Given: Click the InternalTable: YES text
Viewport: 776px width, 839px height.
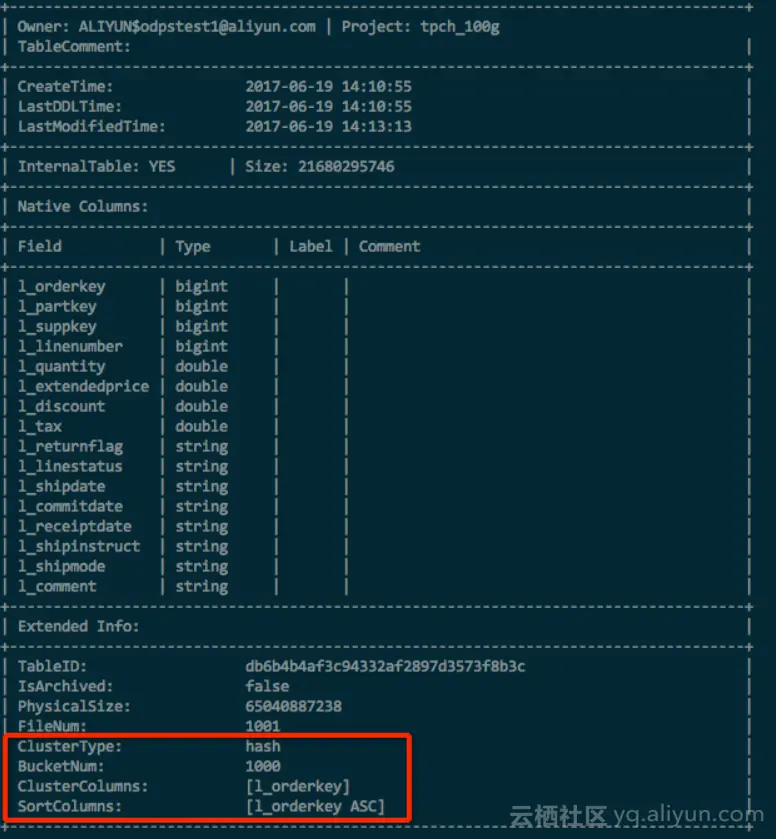Looking at the screenshot, I should tap(96, 166).
